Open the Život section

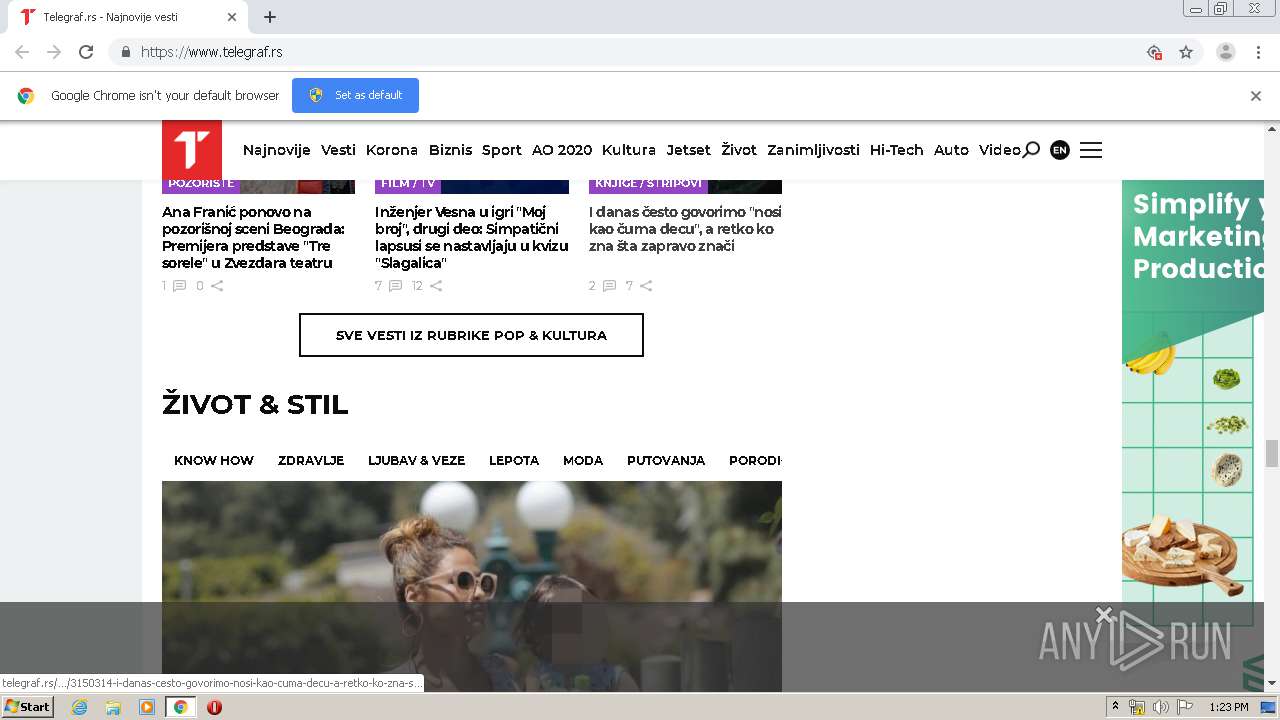tap(739, 150)
